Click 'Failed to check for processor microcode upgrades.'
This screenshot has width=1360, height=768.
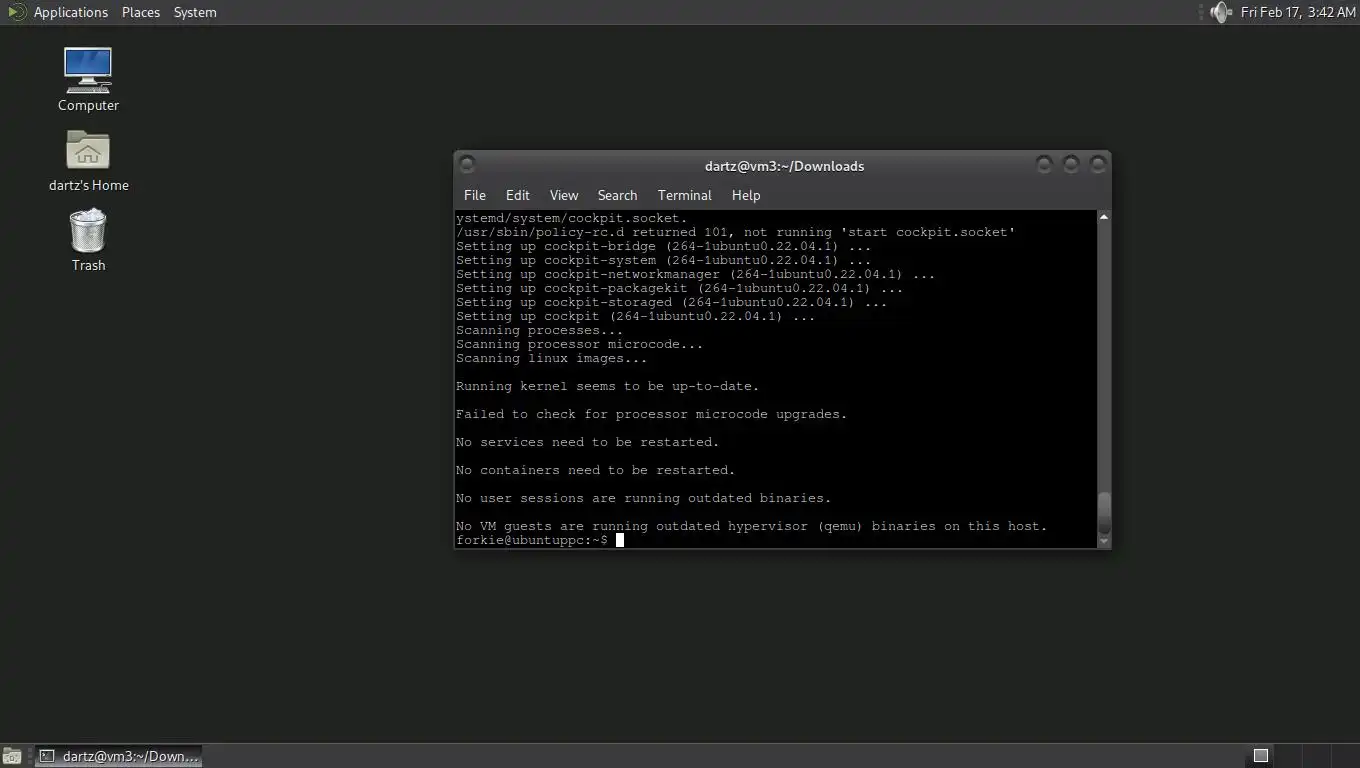tap(651, 414)
